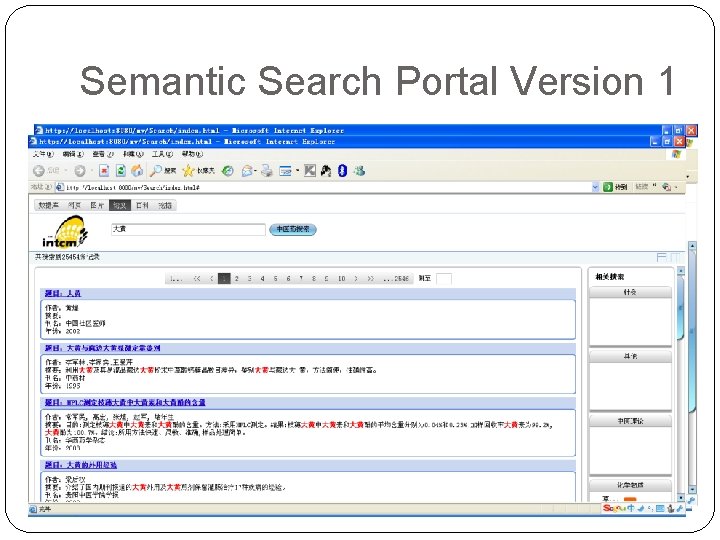Switch to the second search category tab
Screen dimensions: 720x540
(74, 205)
